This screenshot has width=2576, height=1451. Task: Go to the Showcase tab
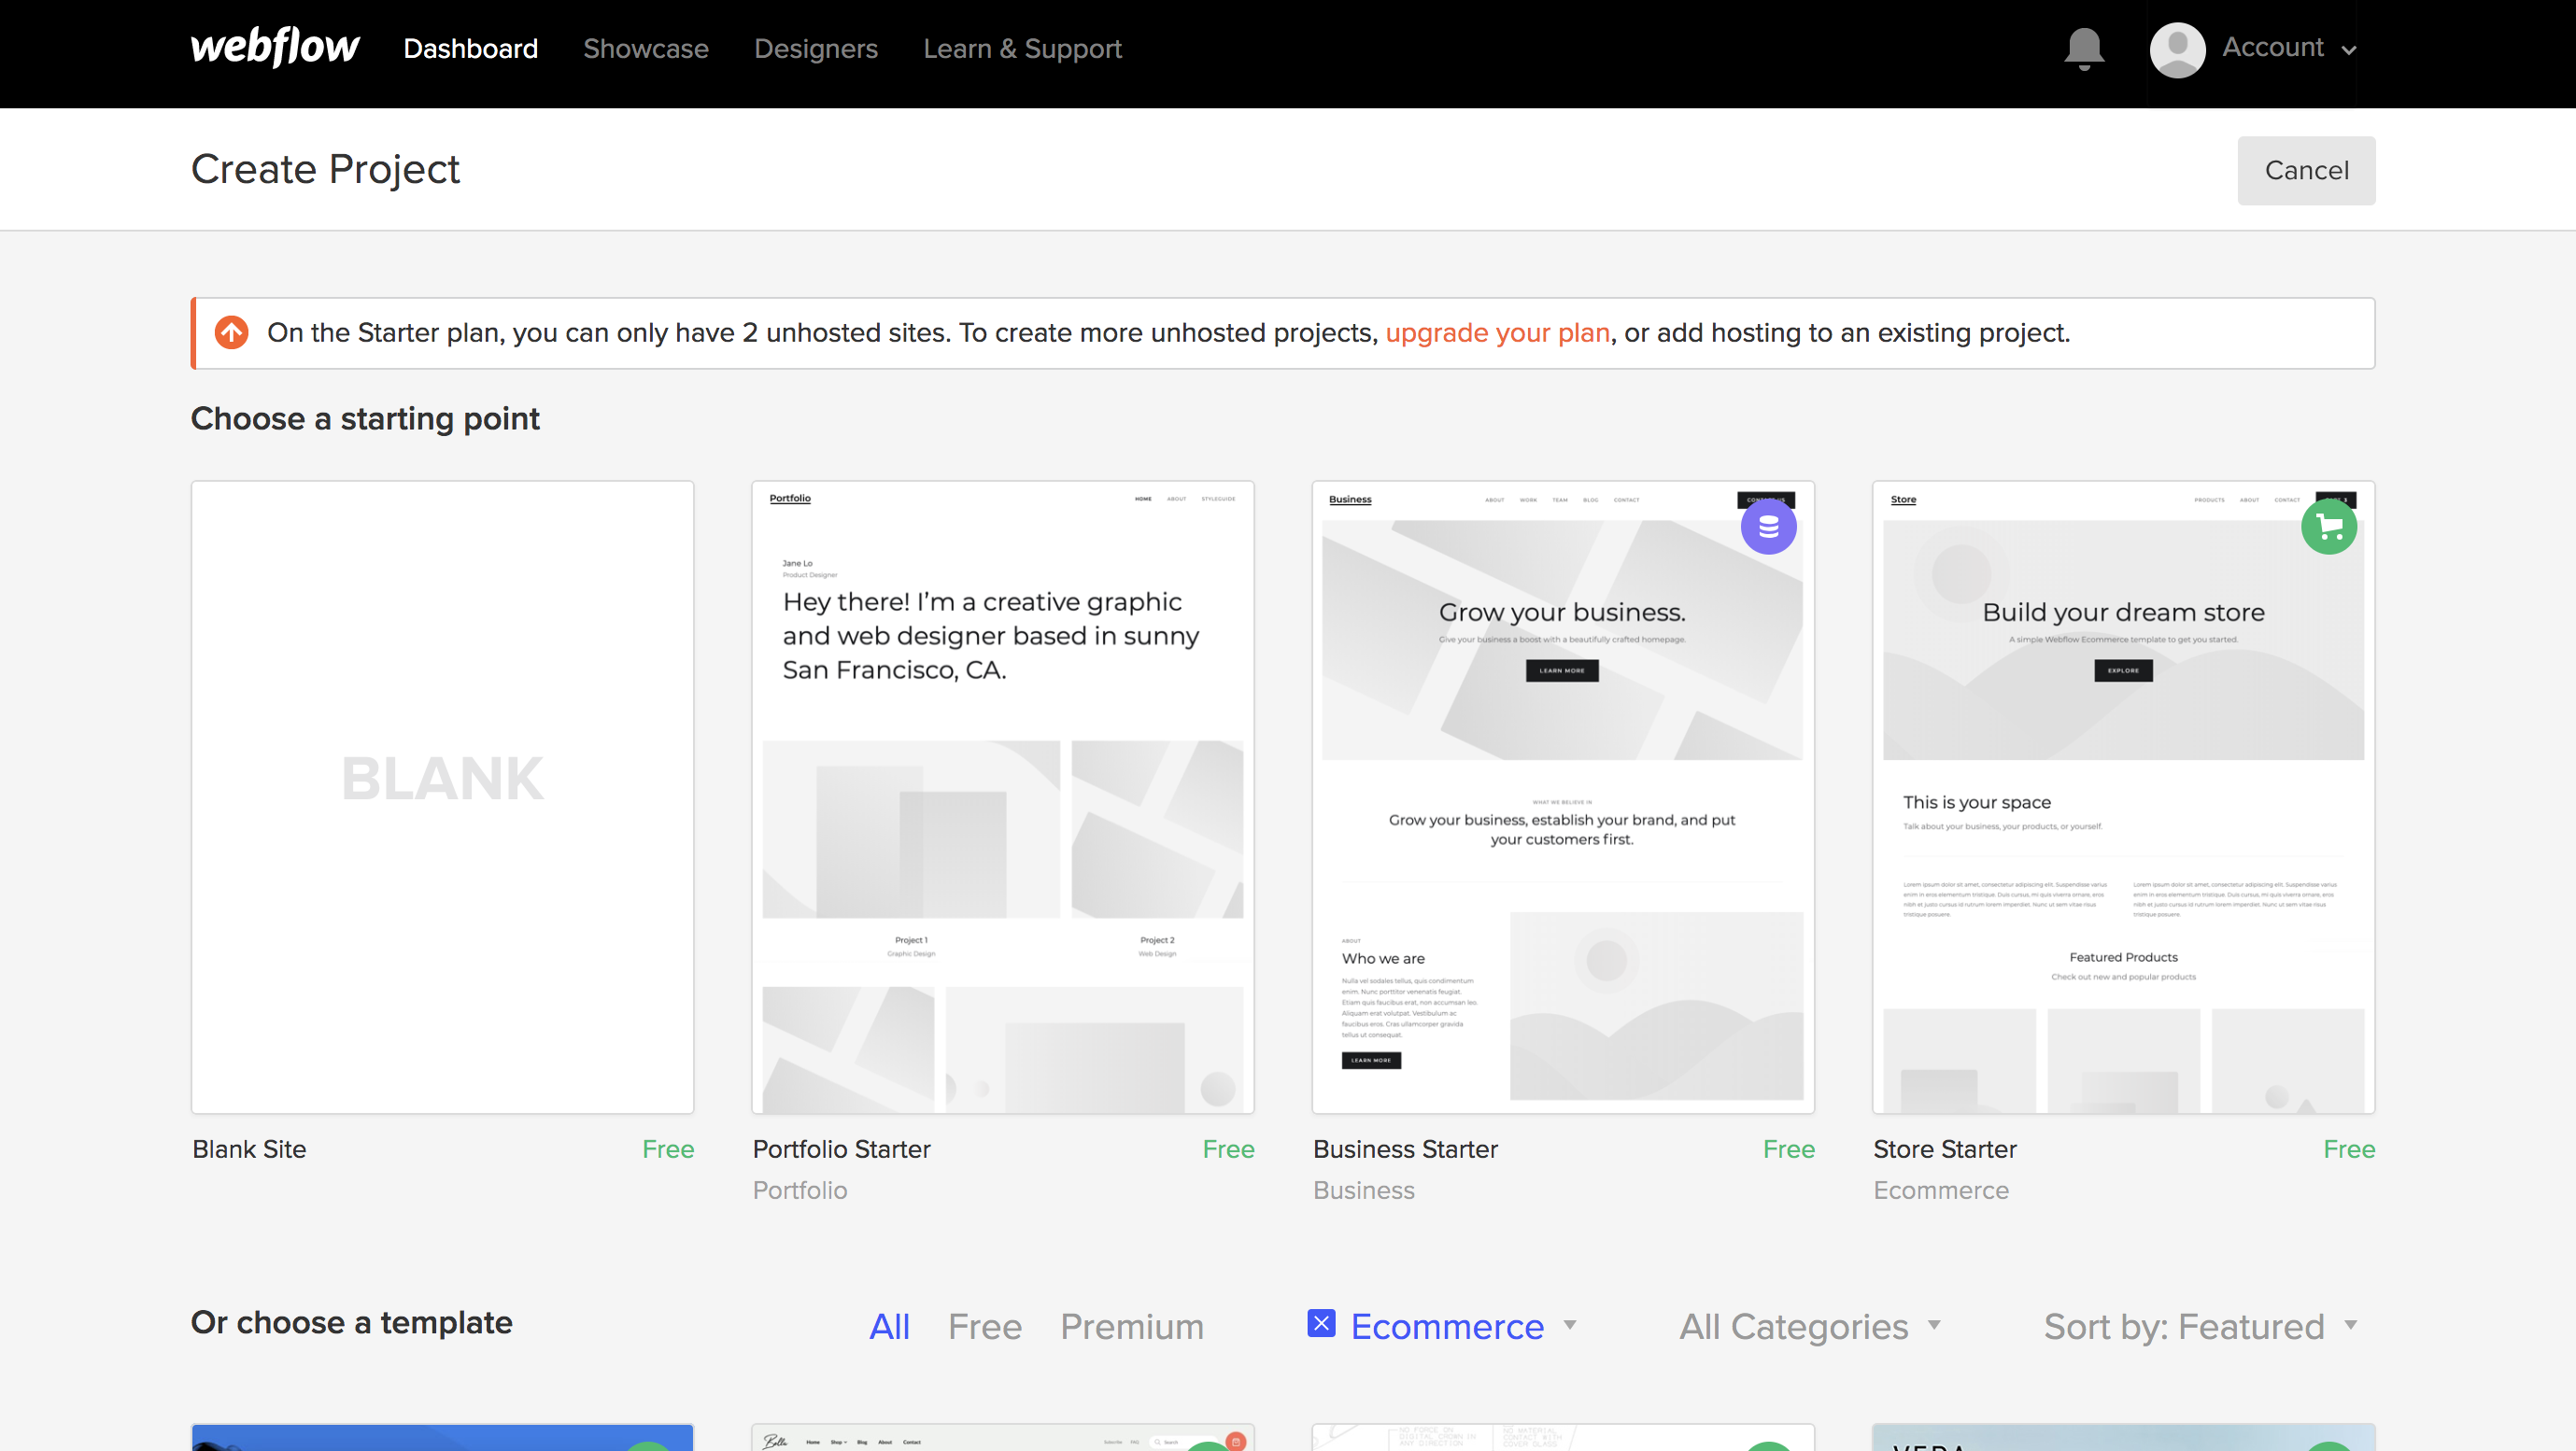645,48
